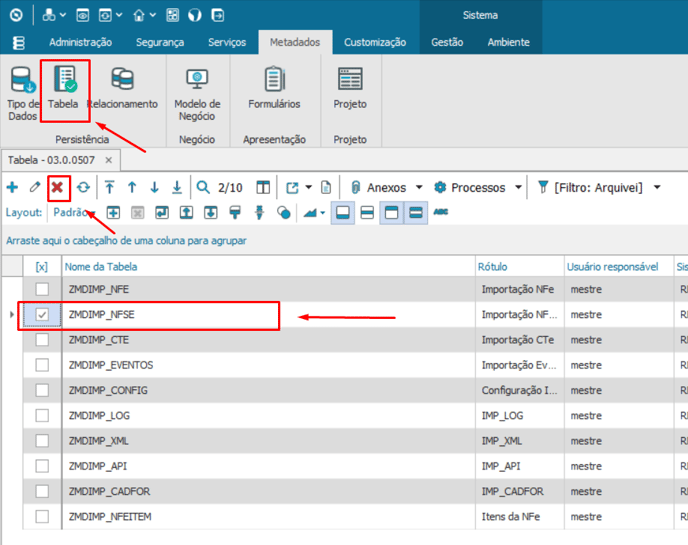688x545 pixels.
Task: Go to the previous record with the up arrow
Action: pos(132,188)
